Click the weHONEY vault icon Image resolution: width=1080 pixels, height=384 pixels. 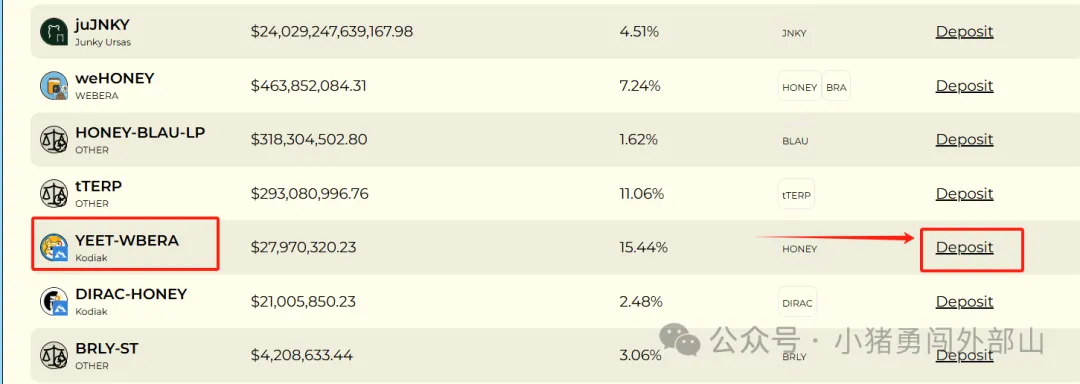coord(54,86)
